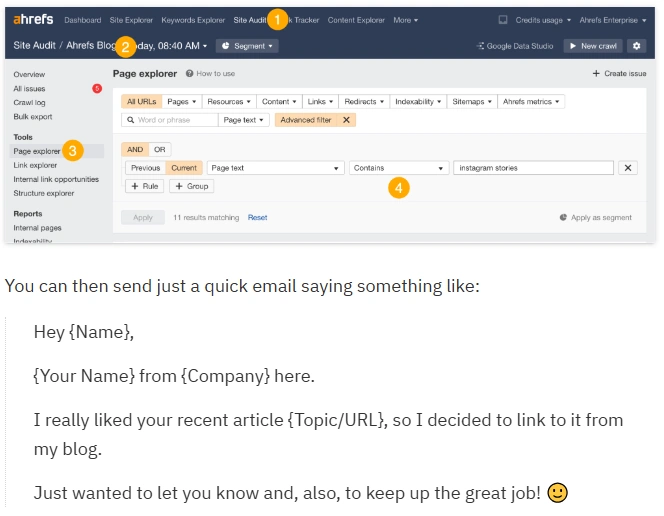
Task: Open the Ahrefs Enterprise account menu
Action: [x=613, y=20]
